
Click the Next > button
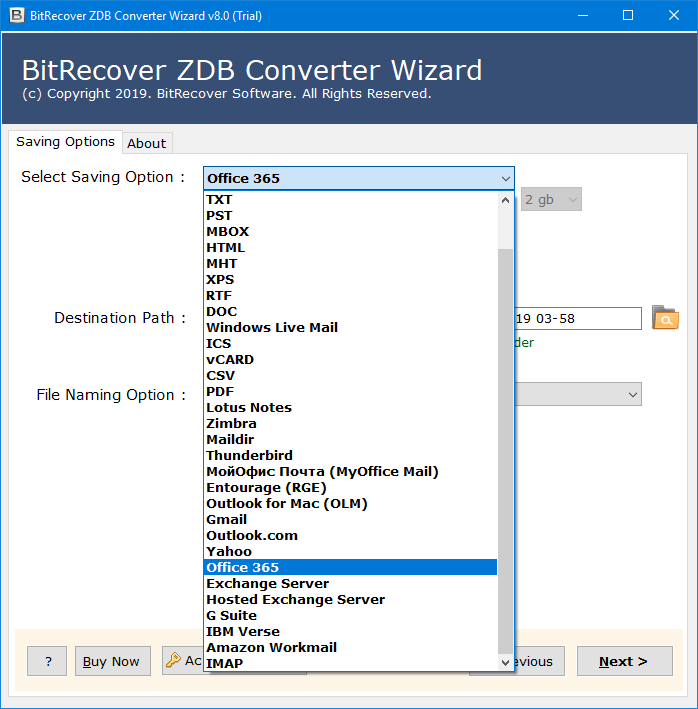pyautogui.click(x=624, y=661)
